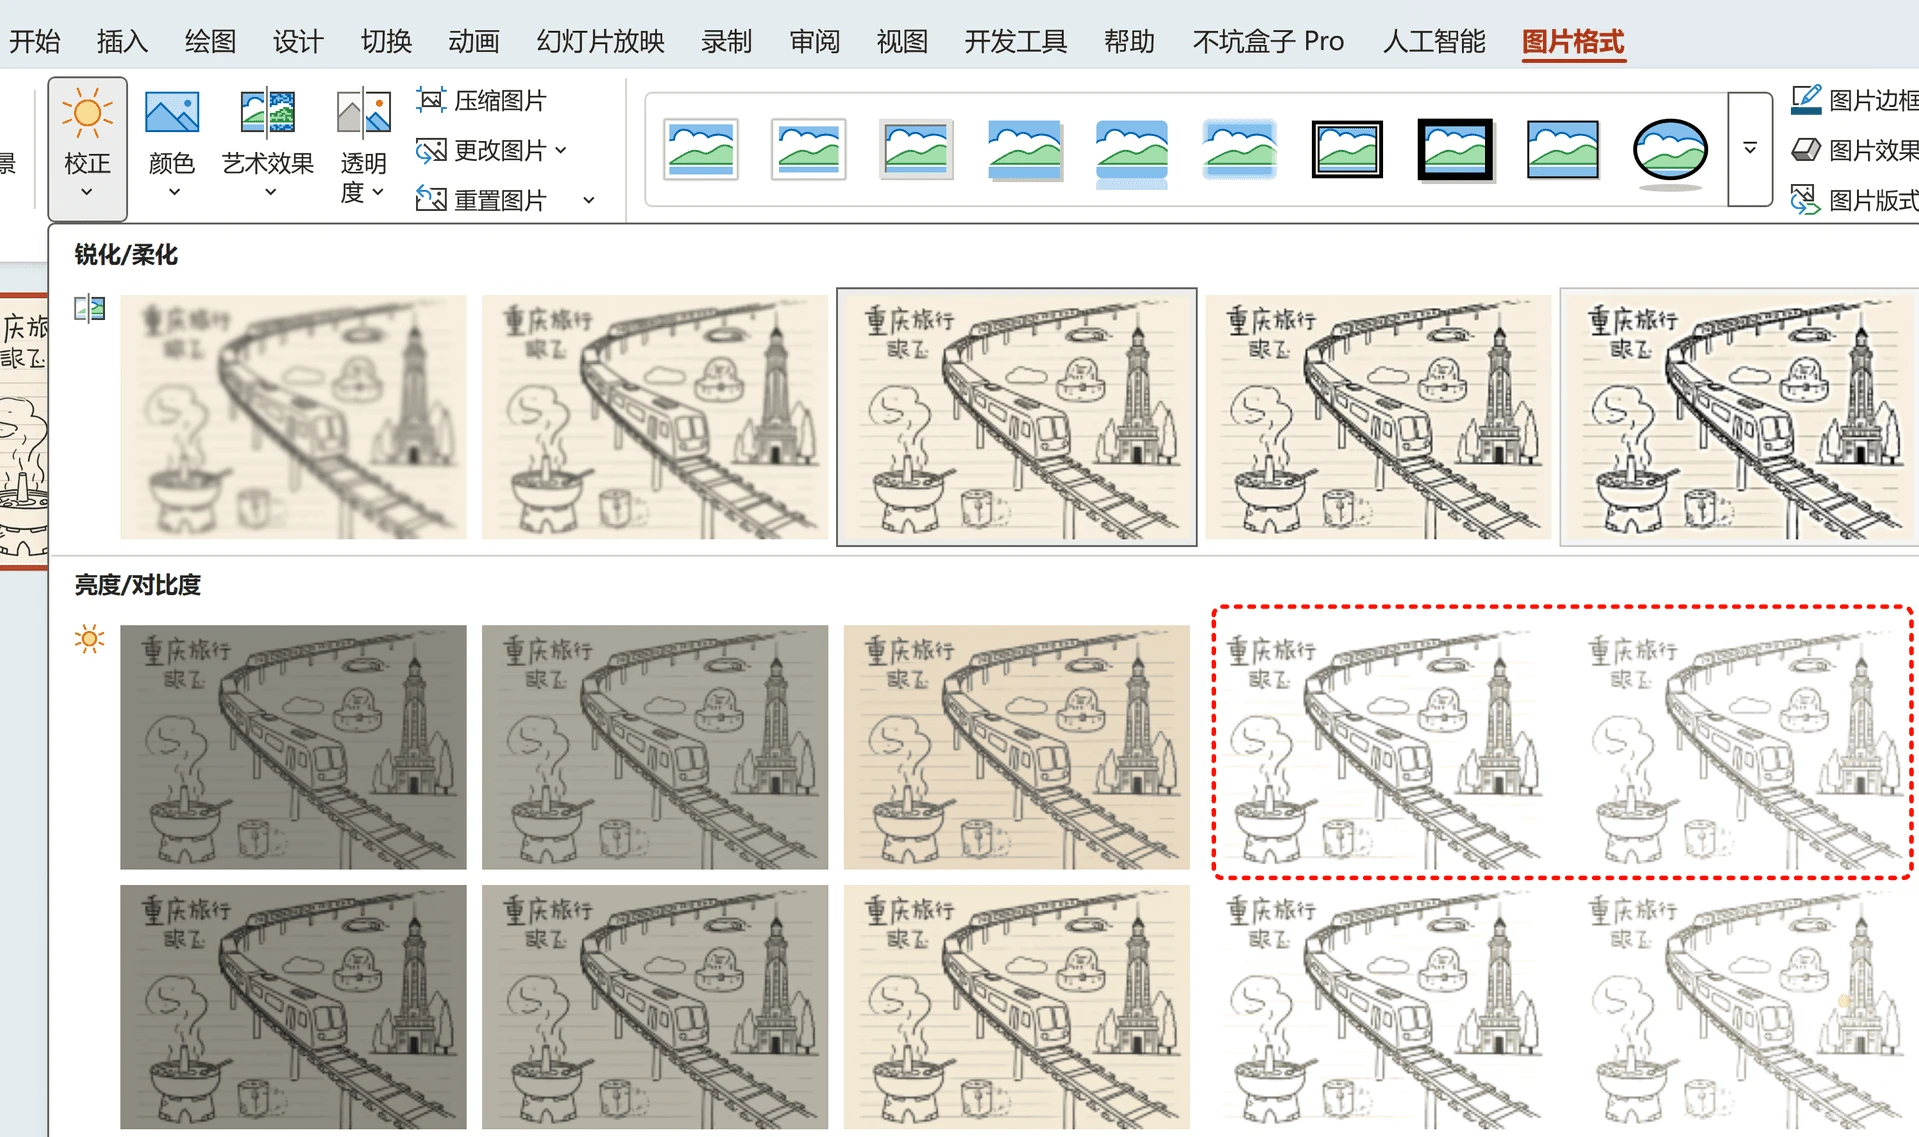Click the 颜色 color icon

[171, 114]
